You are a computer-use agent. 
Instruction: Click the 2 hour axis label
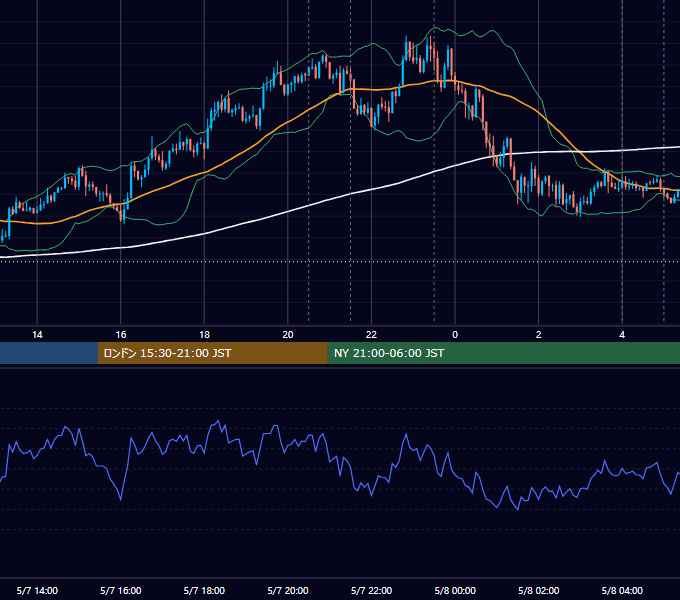point(539,335)
